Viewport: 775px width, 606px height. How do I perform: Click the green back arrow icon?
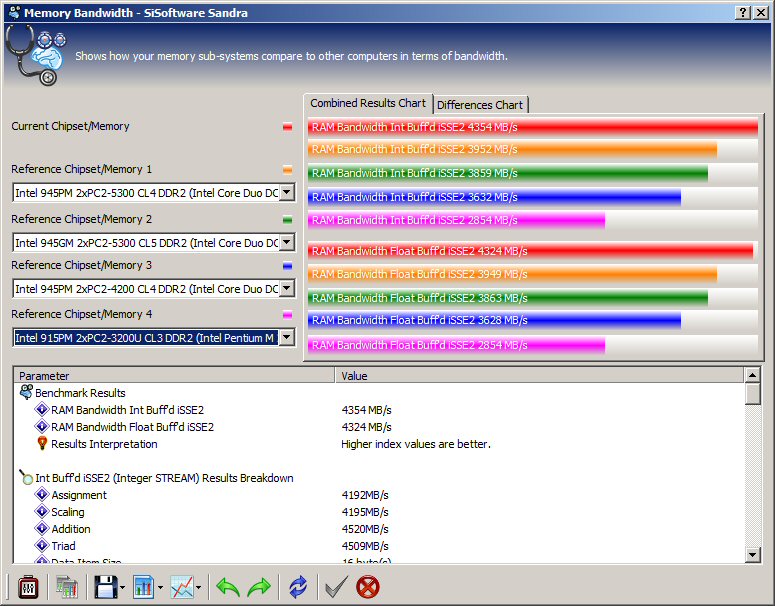(x=228, y=587)
